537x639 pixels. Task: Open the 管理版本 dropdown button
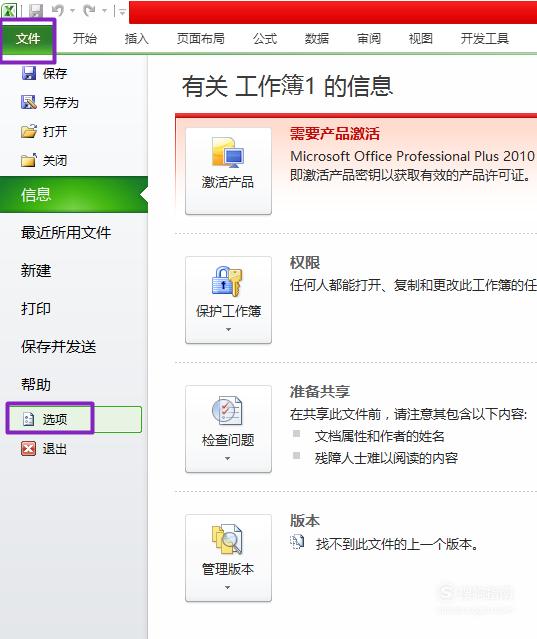tap(228, 557)
